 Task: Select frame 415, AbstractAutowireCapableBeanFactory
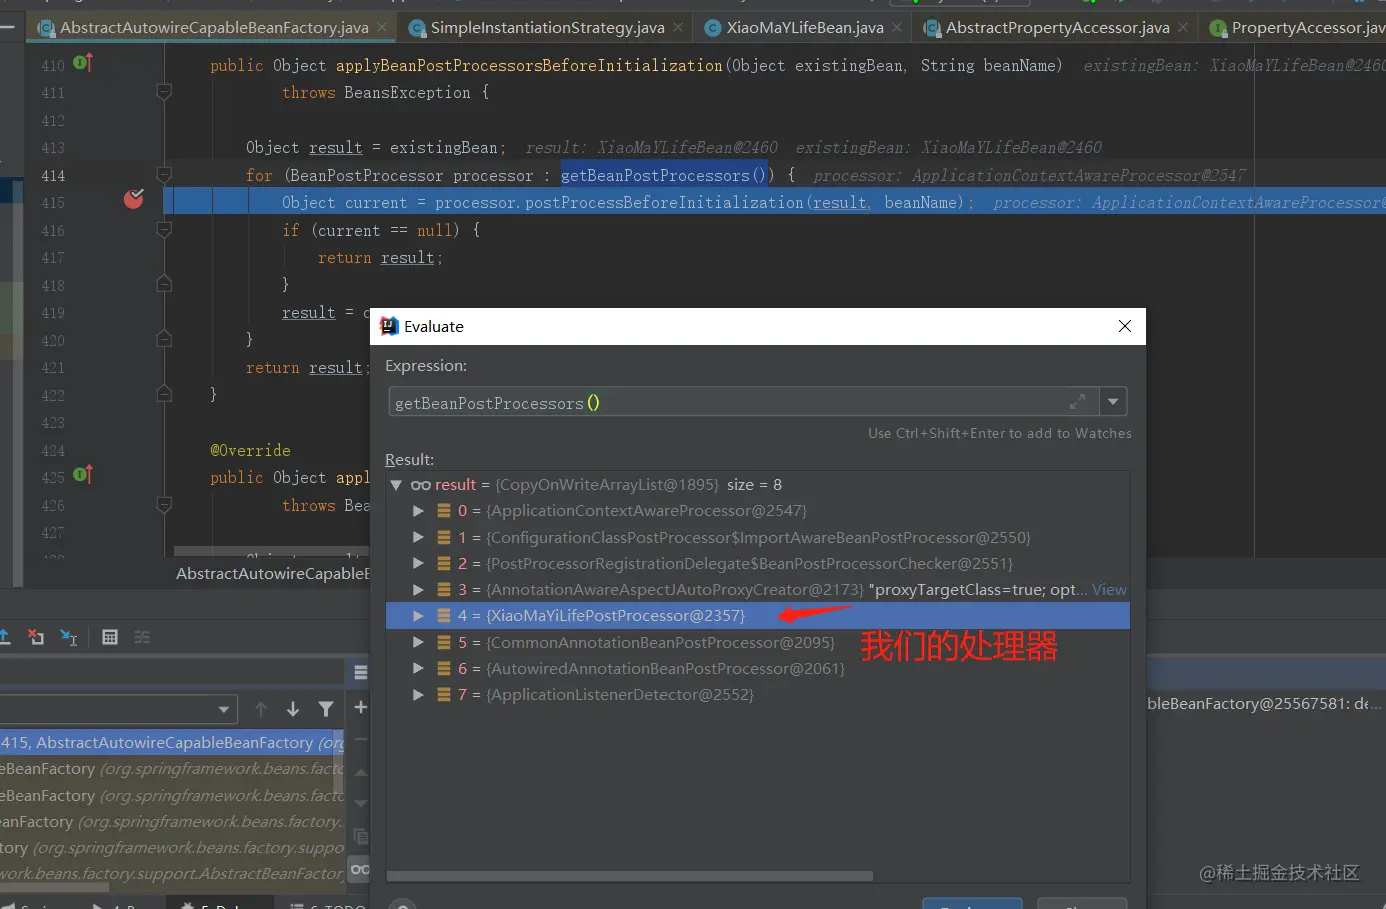pos(172,742)
